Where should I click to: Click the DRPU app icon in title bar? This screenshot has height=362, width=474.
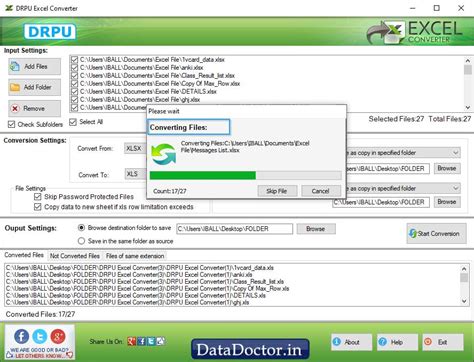9,8
